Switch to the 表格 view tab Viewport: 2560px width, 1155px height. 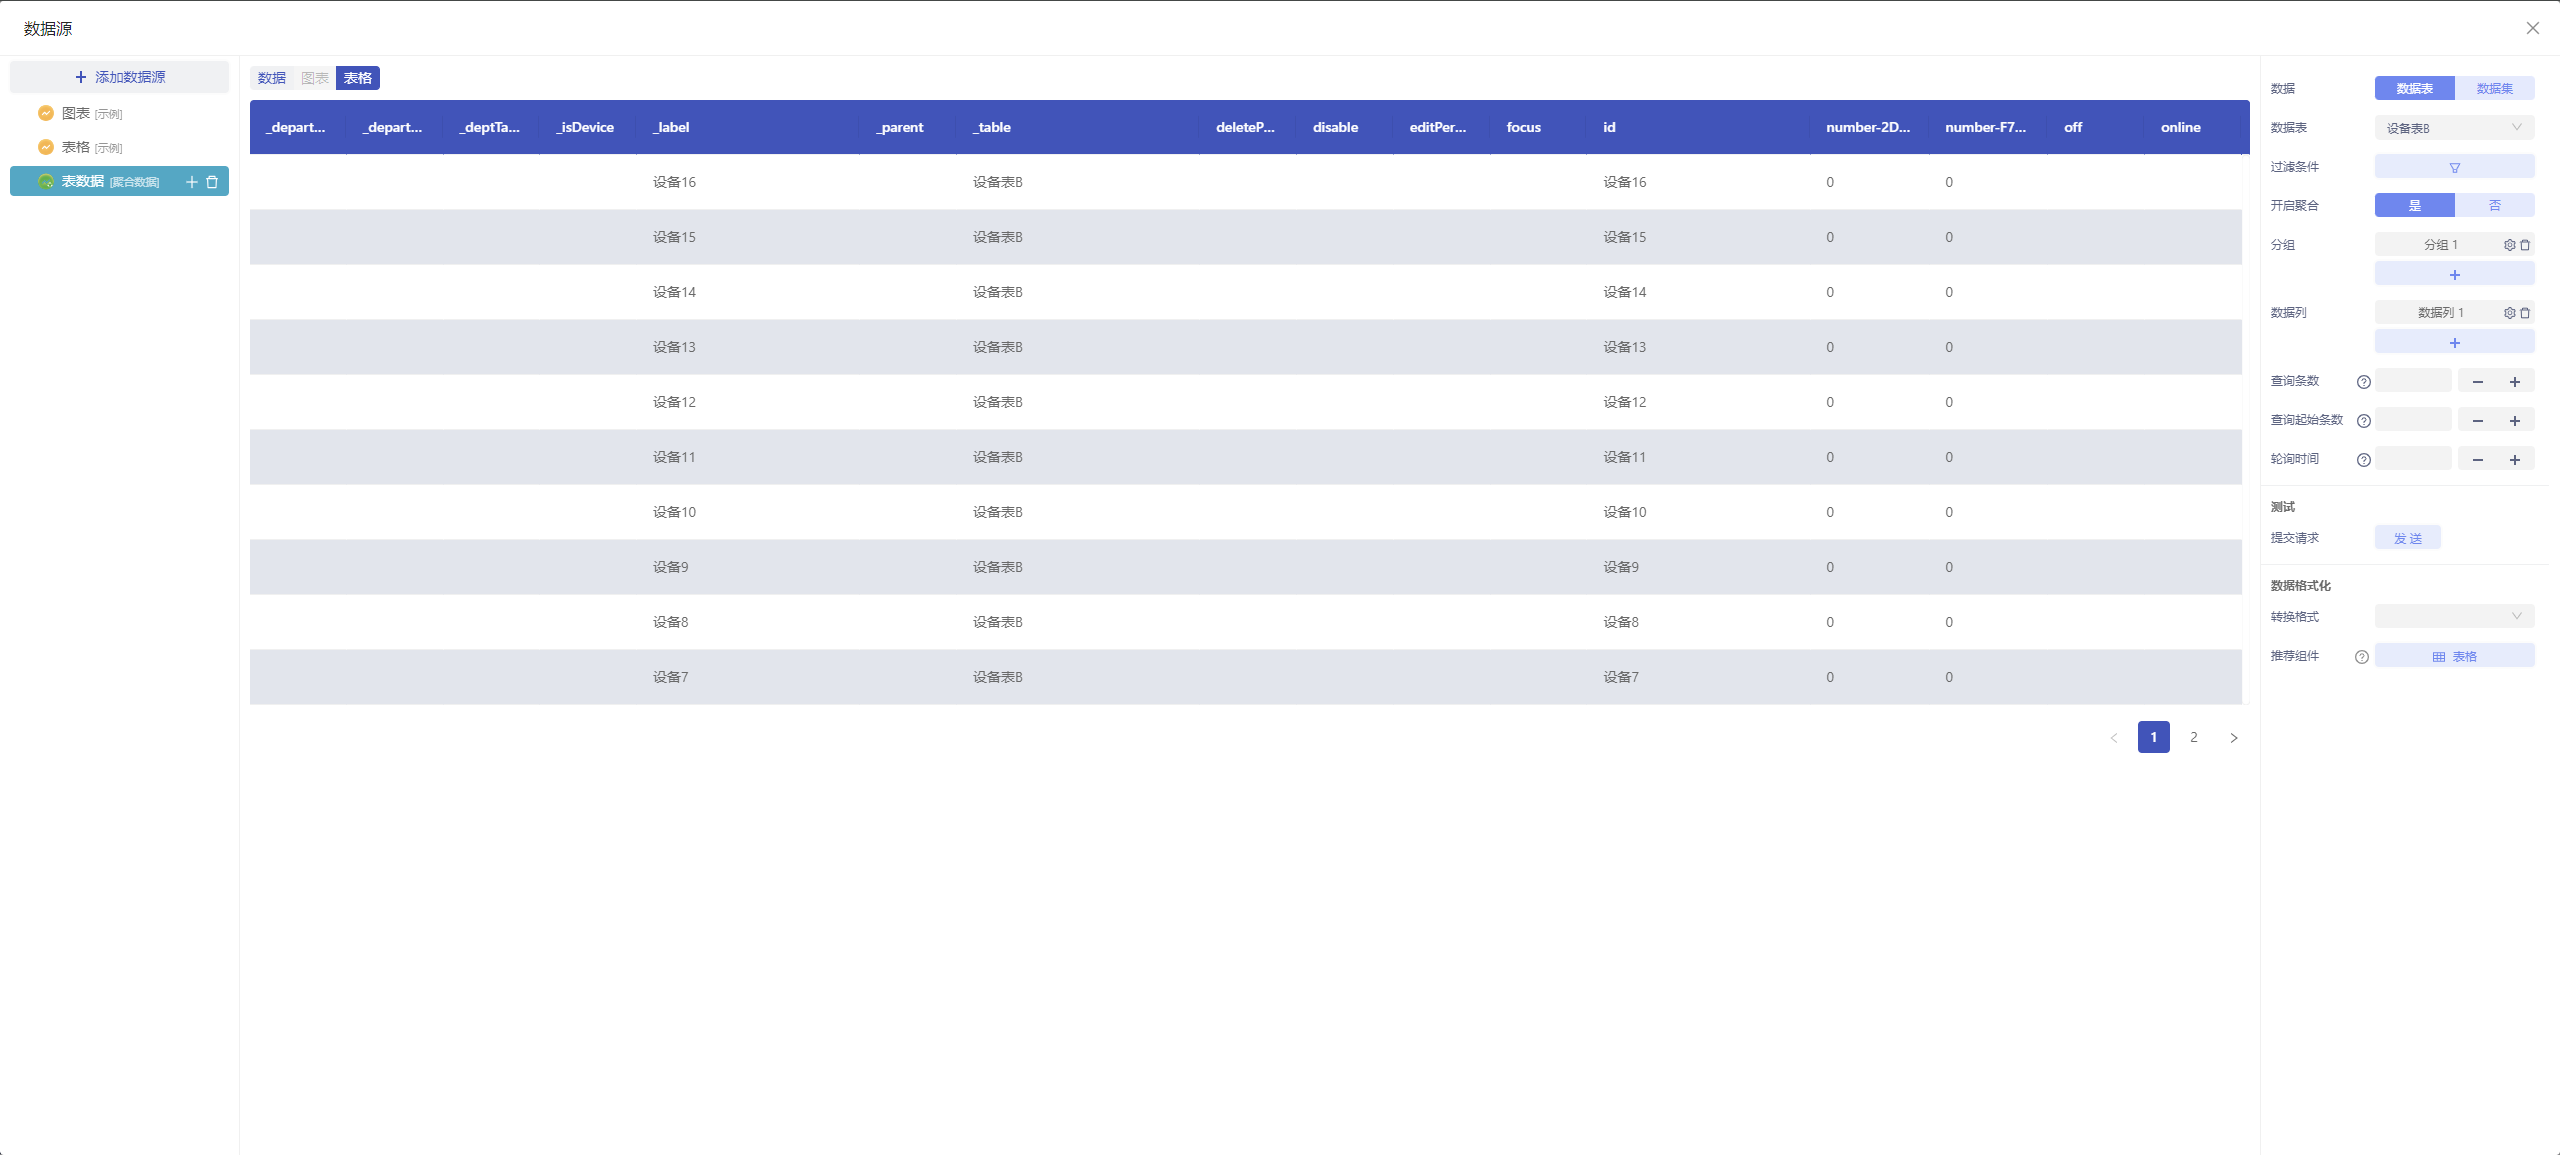[358, 78]
